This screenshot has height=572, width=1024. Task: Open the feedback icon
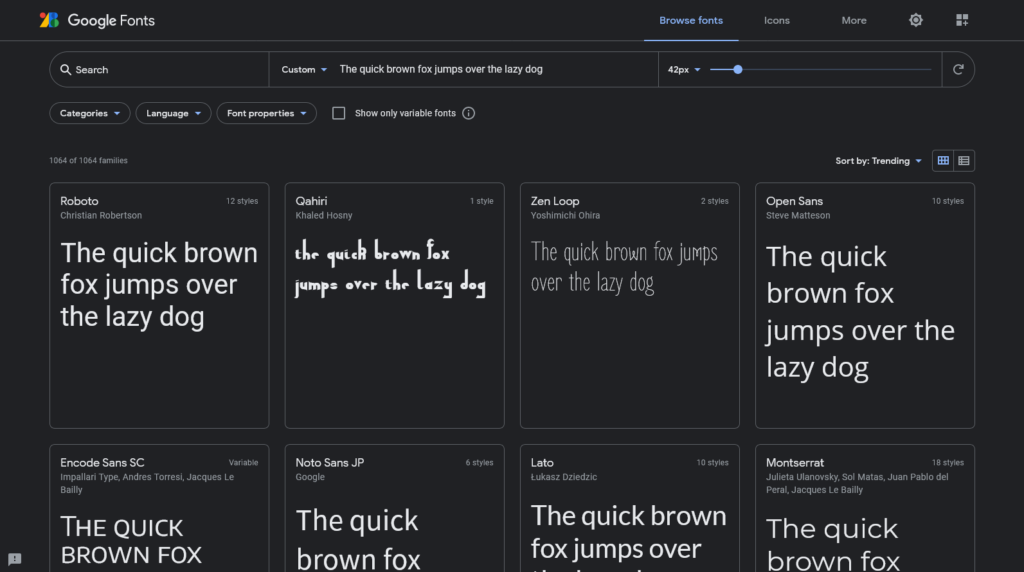14,559
